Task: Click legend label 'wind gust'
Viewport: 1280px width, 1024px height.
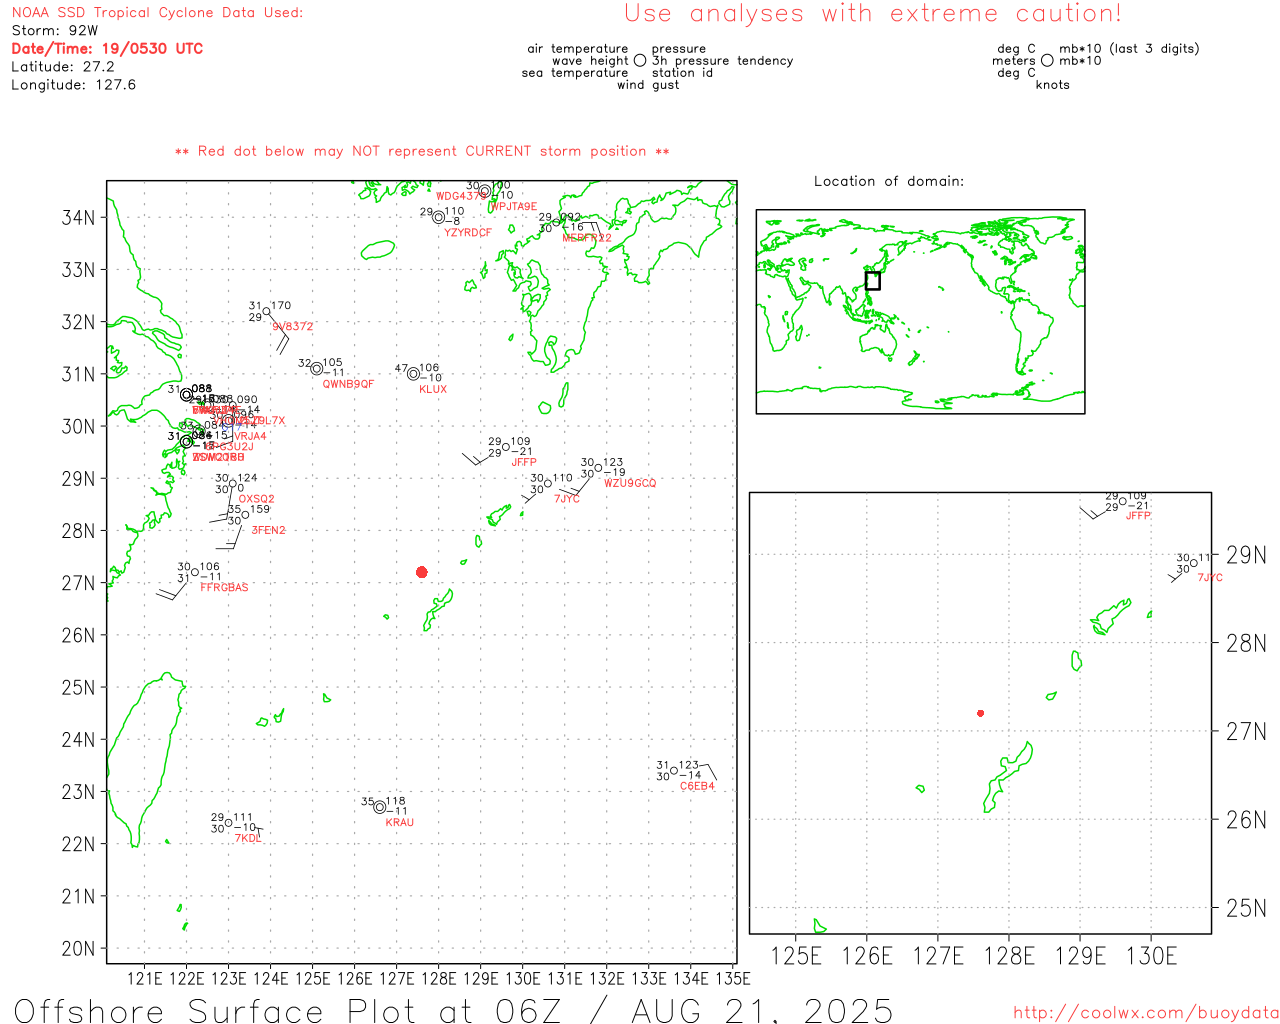Action: click(x=648, y=85)
